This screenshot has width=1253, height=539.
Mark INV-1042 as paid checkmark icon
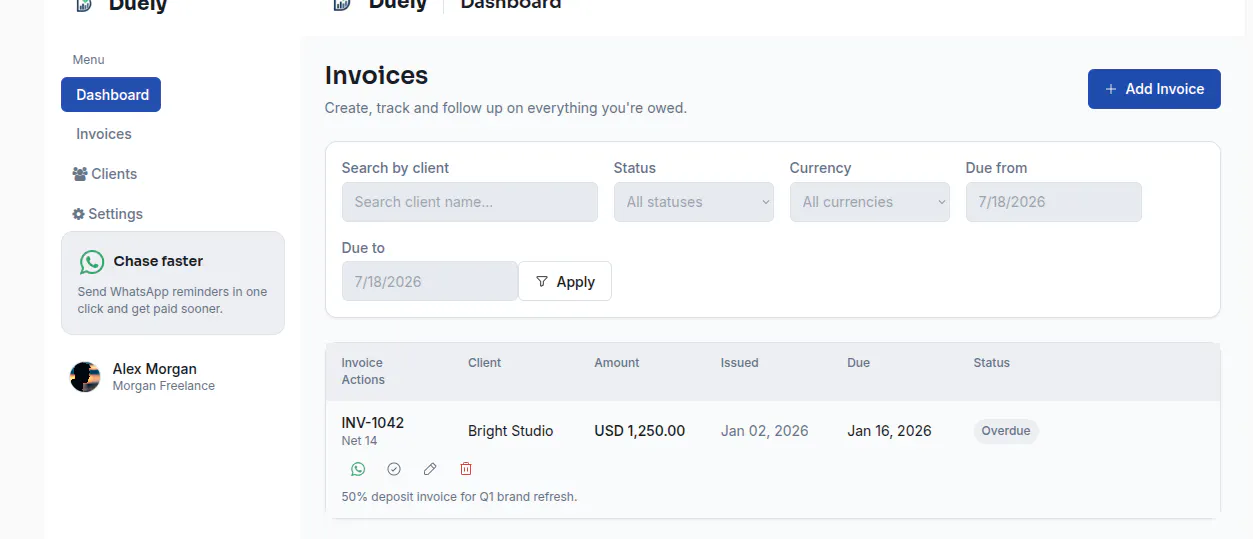click(394, 469)
